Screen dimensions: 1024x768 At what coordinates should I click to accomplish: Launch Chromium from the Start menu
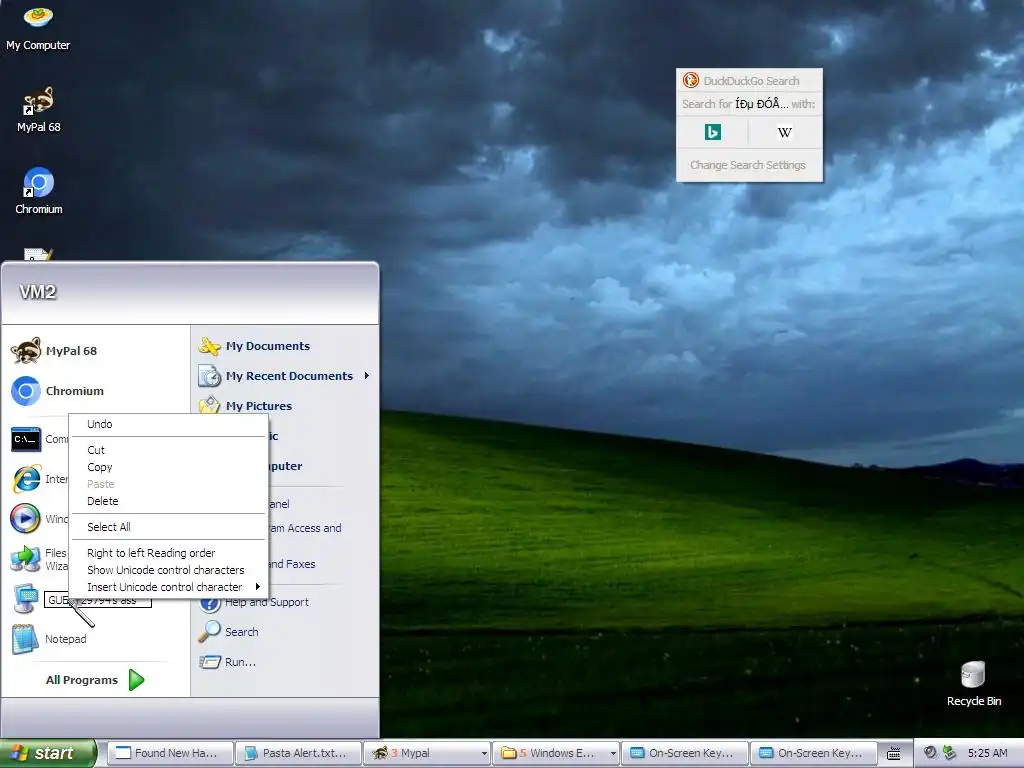(x=59, y=391)
